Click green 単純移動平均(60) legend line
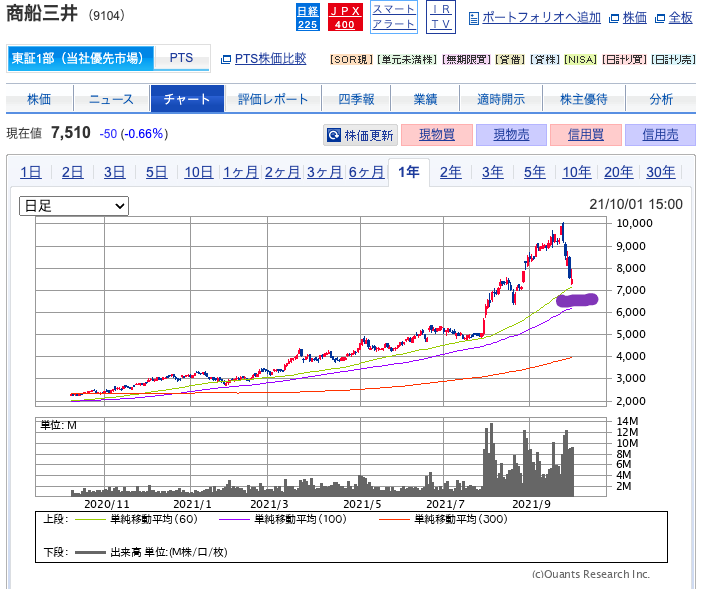The image size is (702, 589). click(90, 520)
